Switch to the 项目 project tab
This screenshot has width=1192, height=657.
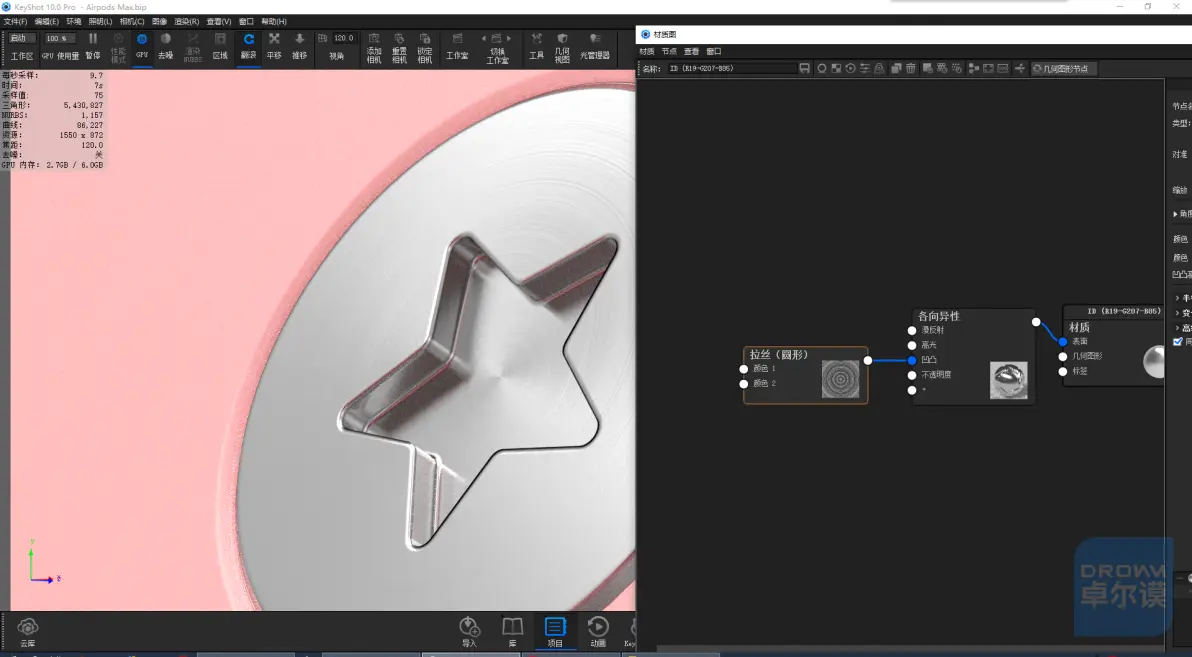tap(555, 632)
